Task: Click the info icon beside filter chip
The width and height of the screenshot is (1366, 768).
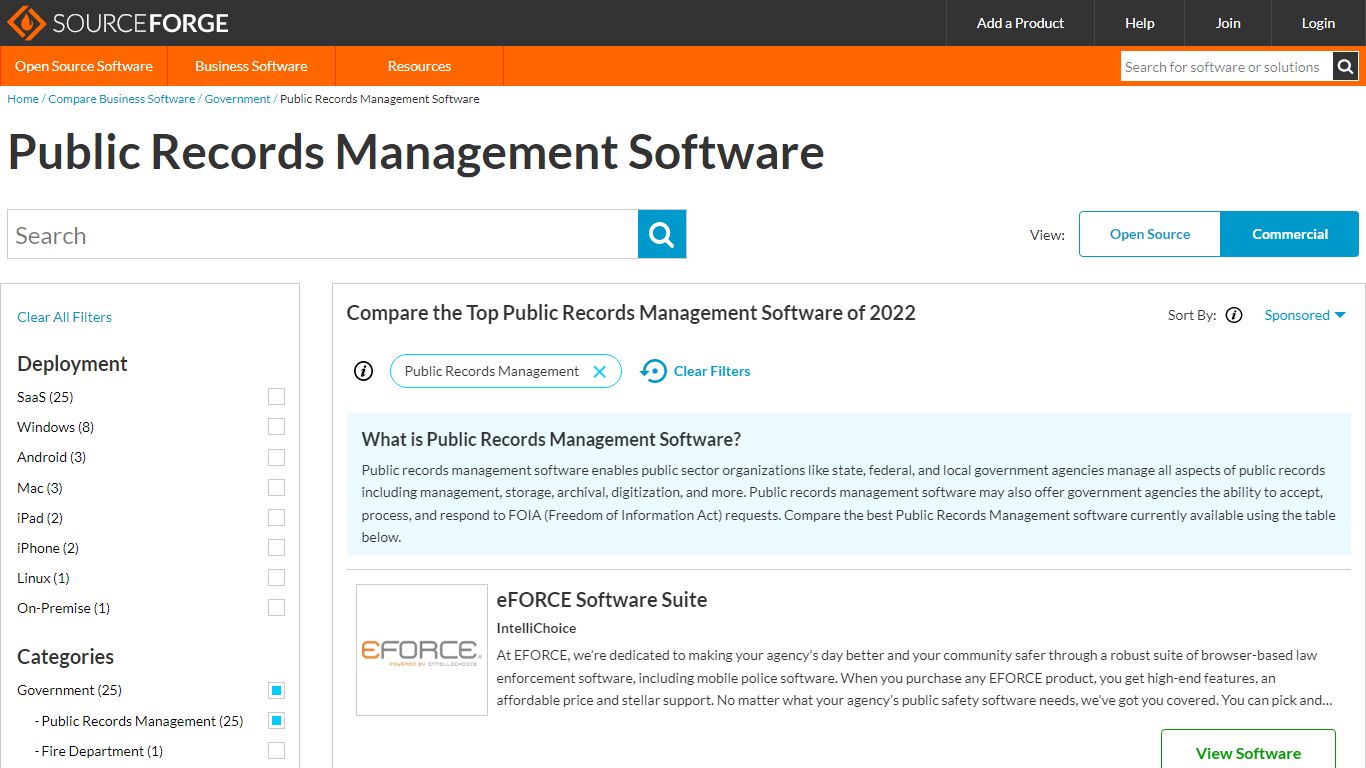Action: click(x=364, y=371)
